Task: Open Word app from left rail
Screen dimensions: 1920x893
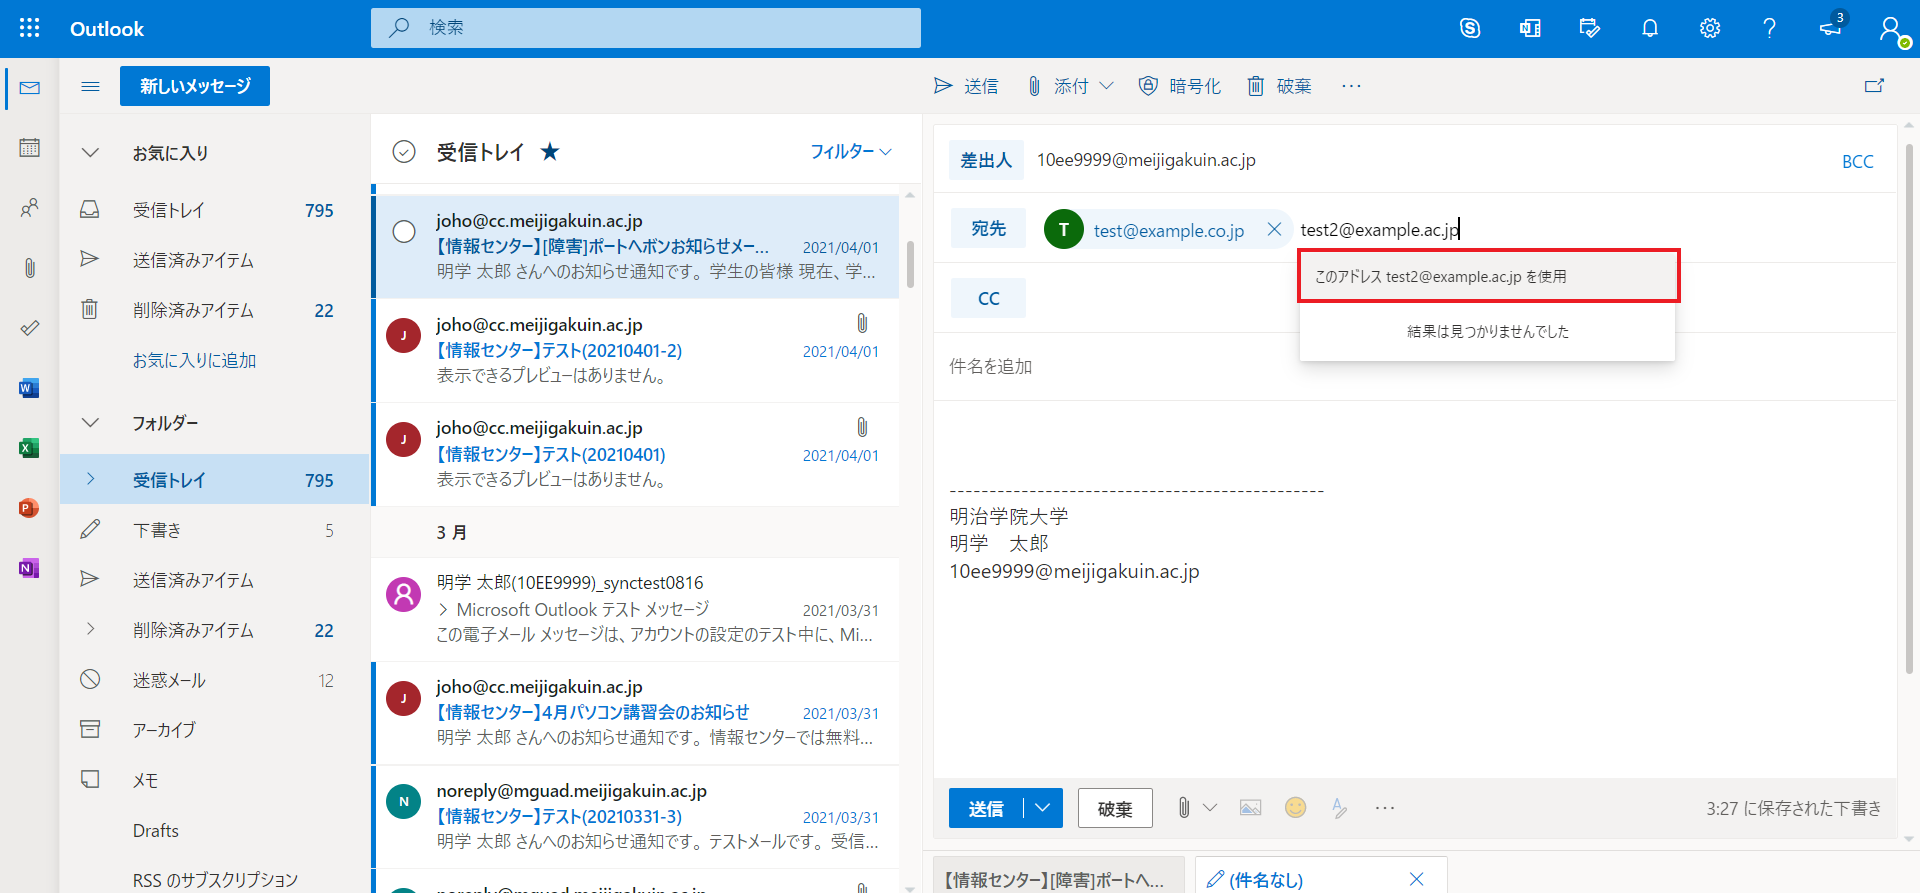Action: [x=29, y=388]
